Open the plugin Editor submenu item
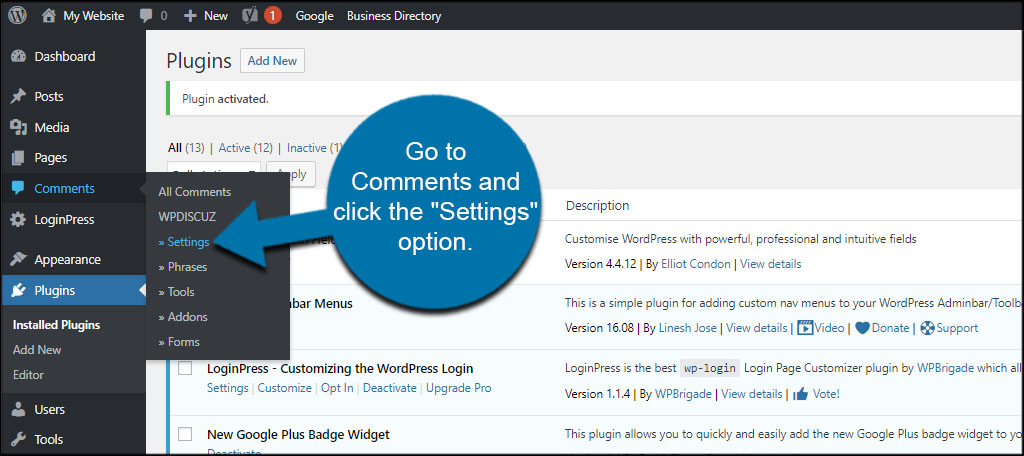 pos(28,375)
